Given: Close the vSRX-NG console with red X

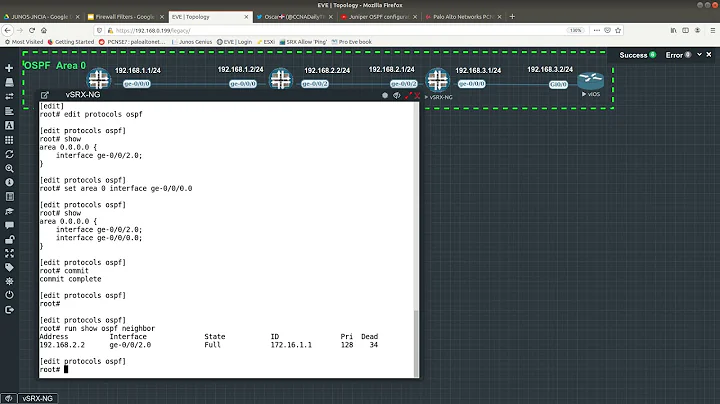Looking at the screenshot, I should tap(417, 95).
